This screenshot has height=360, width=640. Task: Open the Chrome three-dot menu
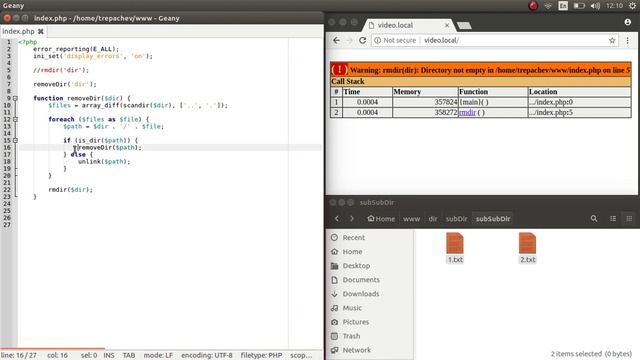(x=627, y=40)
